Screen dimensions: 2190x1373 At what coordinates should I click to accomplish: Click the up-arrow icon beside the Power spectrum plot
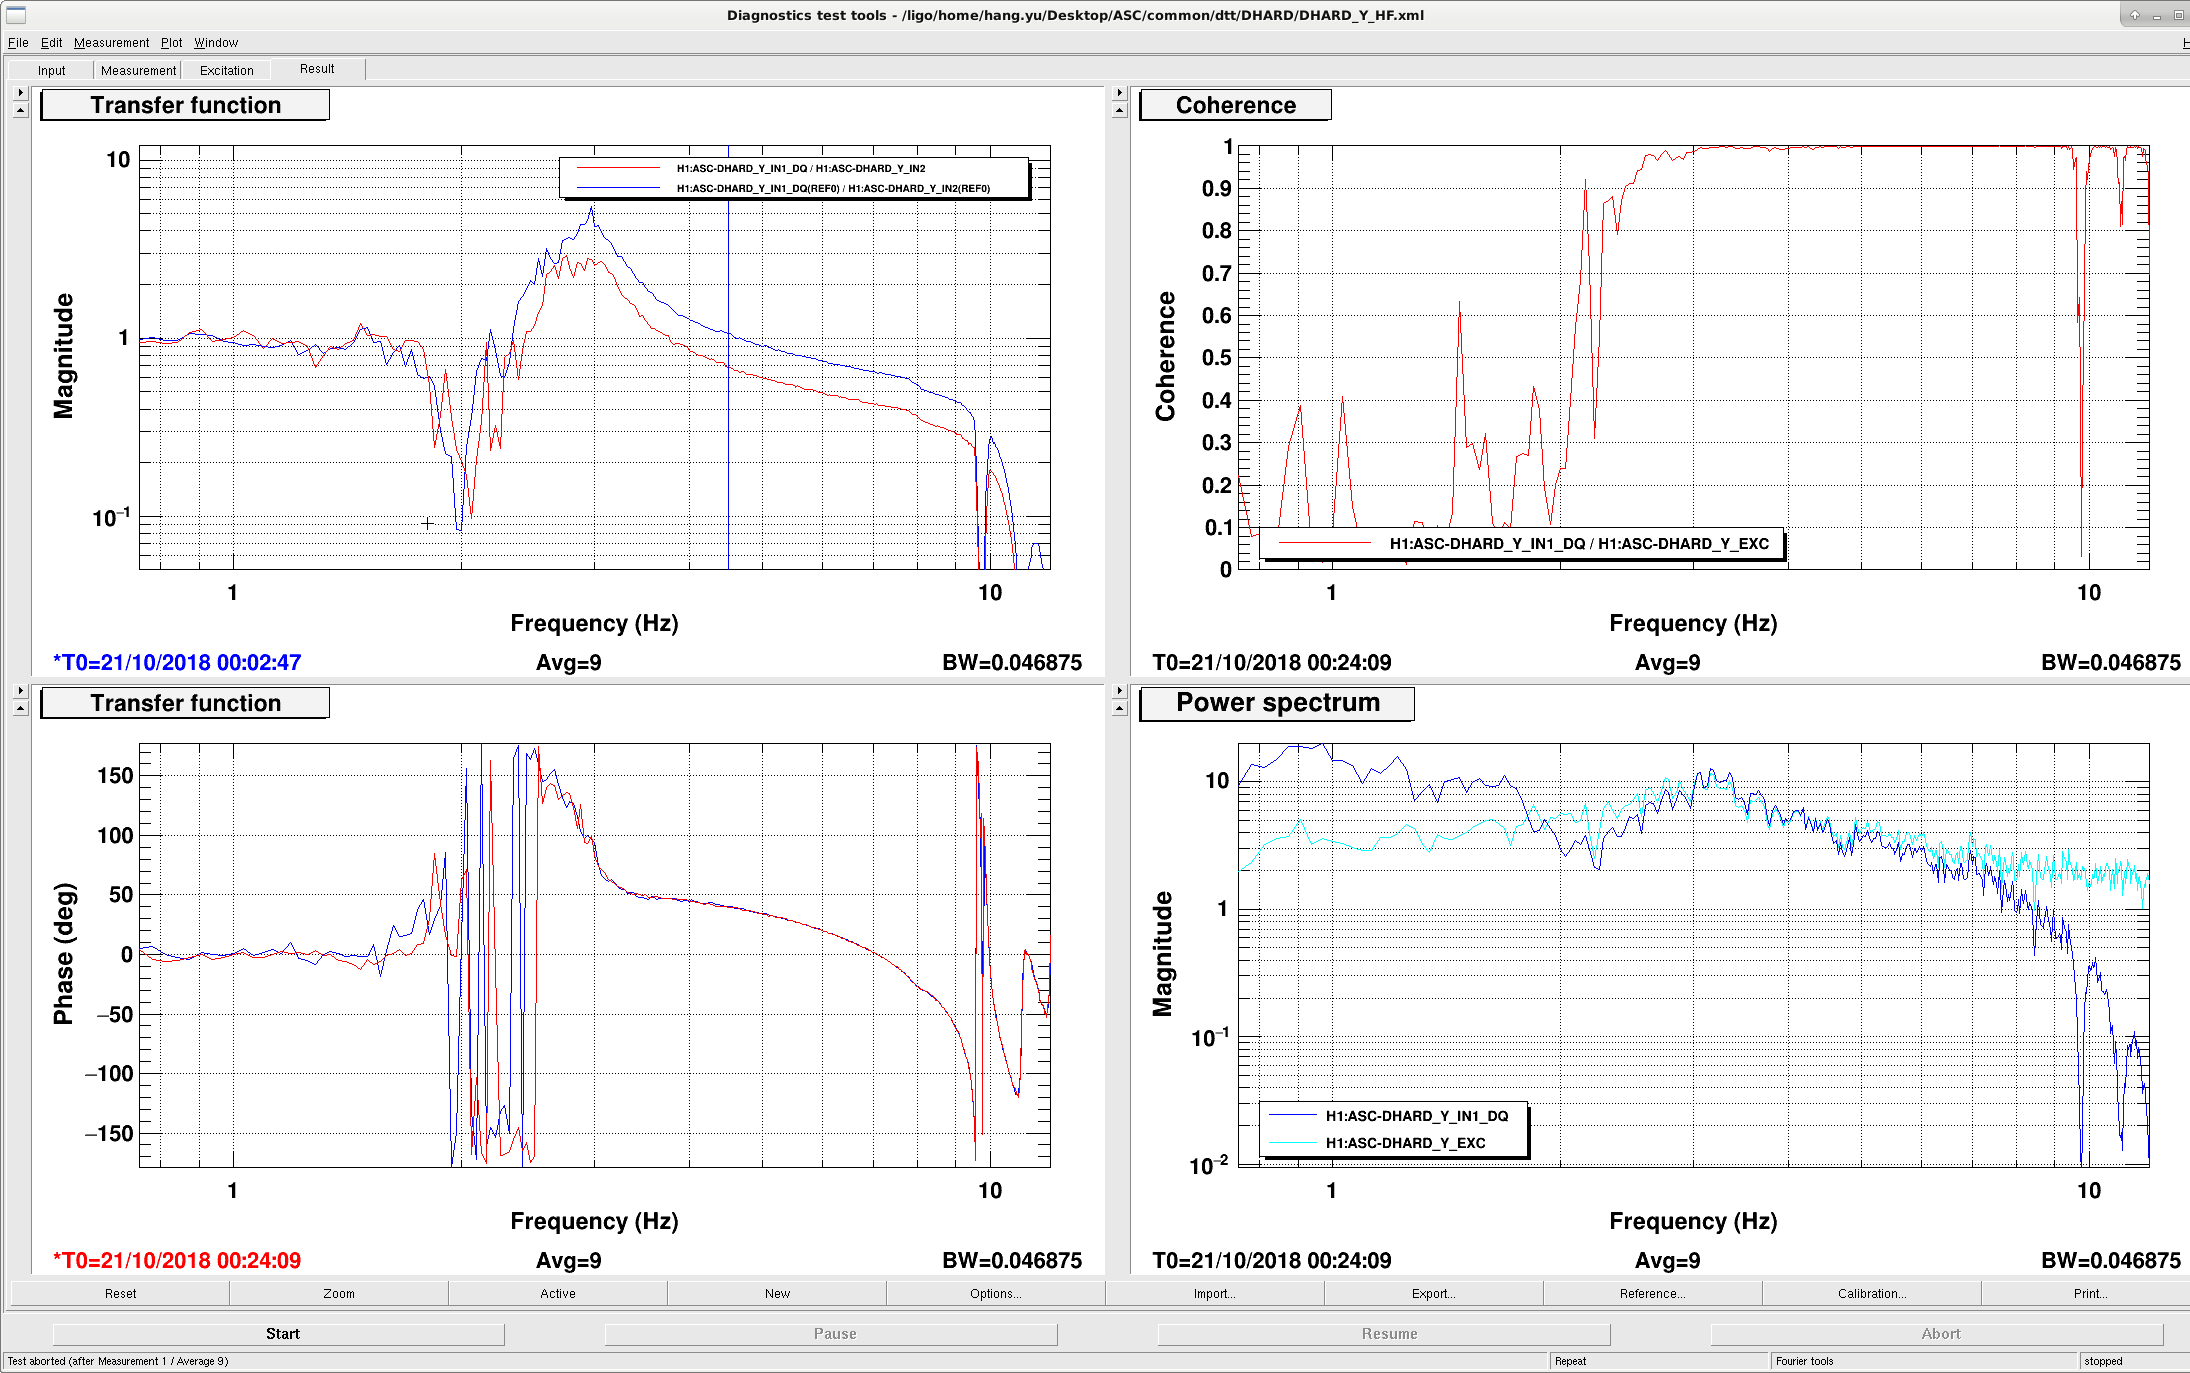click(1119, 708)
